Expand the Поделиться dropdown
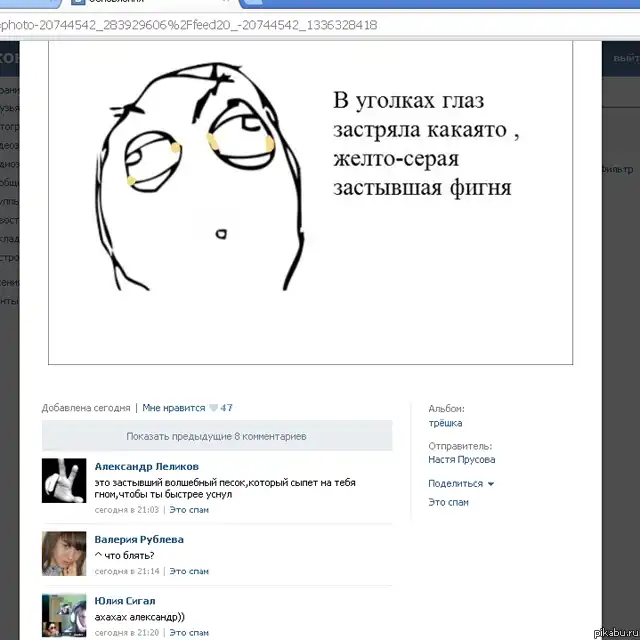The width and height of the screenshot is (640, 640). tap(461, 483)
